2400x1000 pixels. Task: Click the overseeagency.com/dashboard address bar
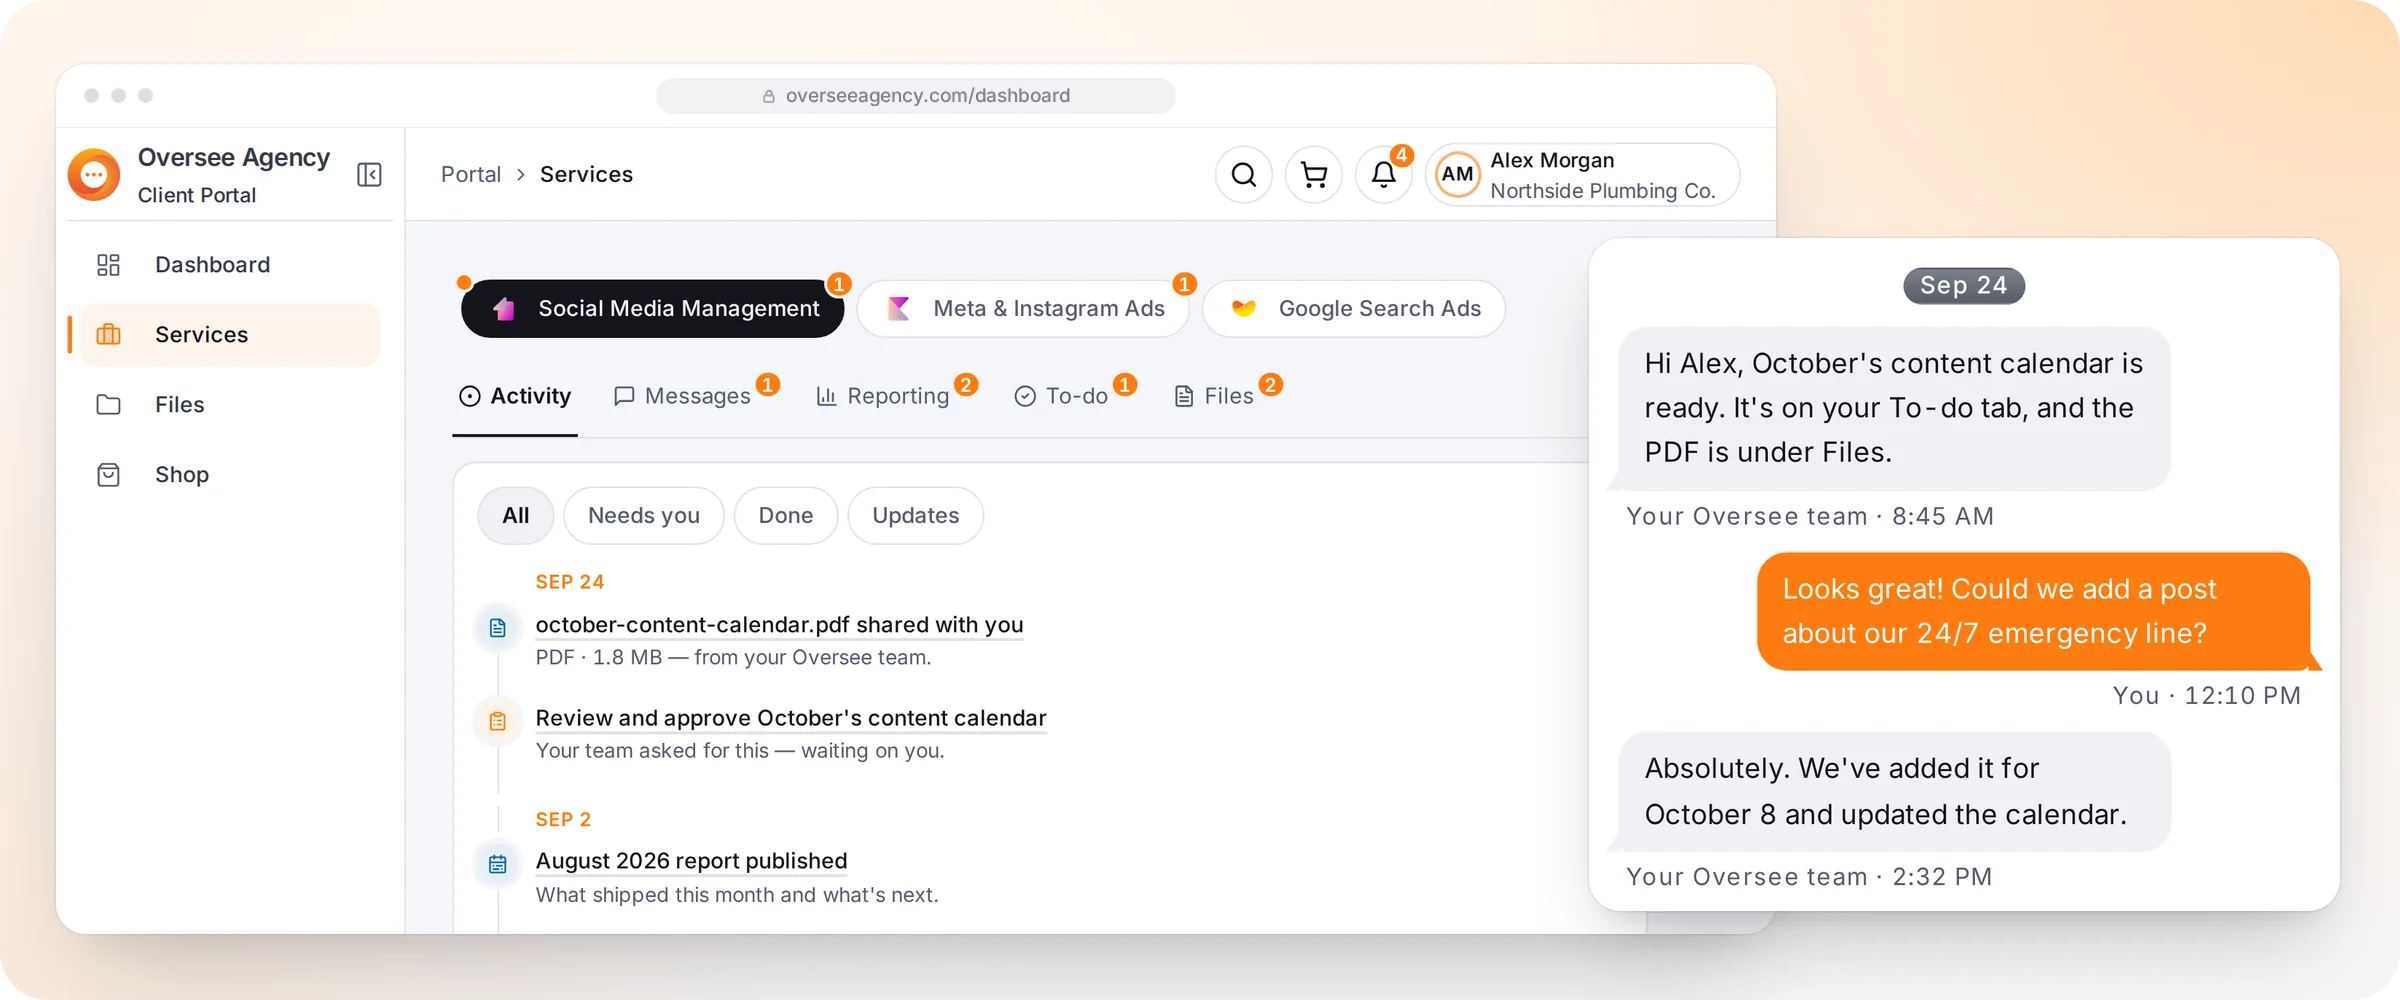915,96
